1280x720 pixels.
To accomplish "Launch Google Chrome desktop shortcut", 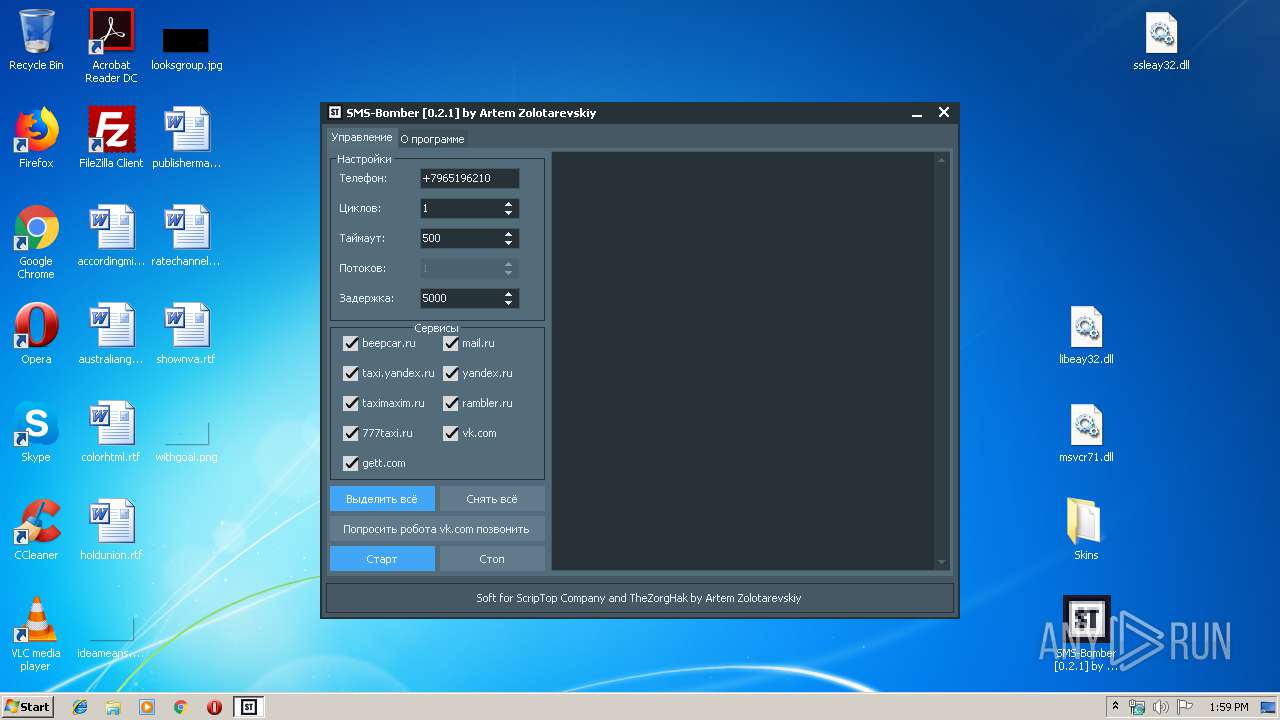I will pos(36,242).
